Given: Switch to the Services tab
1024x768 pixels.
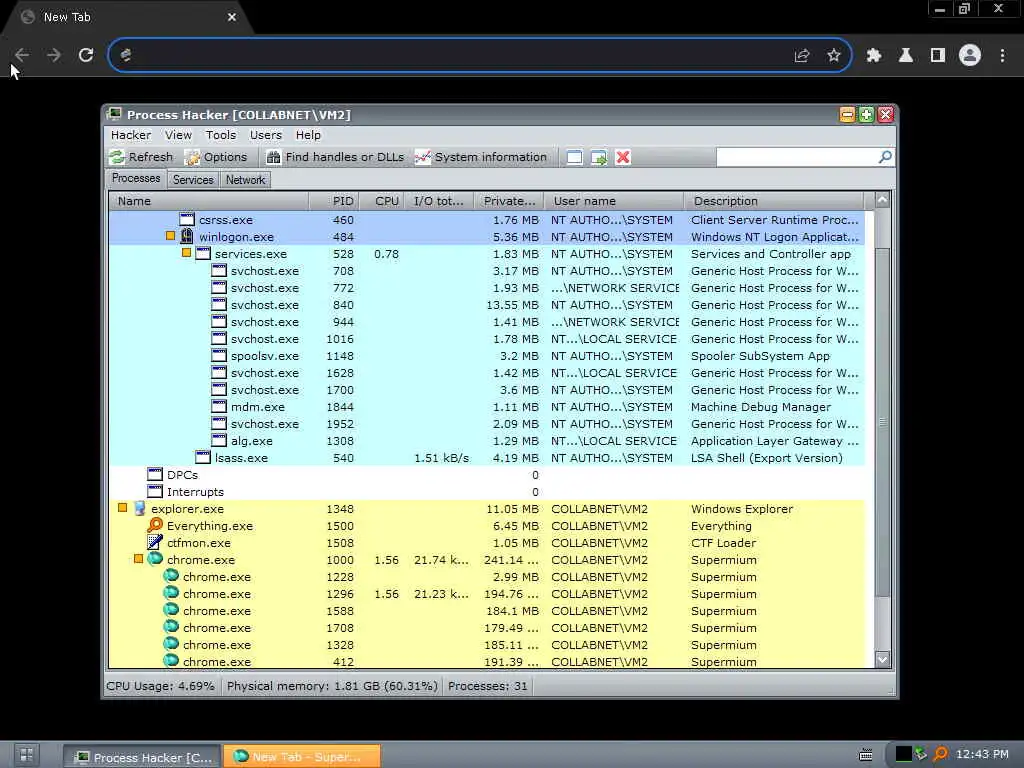Looking at the screenshot, I should point(193,180).
